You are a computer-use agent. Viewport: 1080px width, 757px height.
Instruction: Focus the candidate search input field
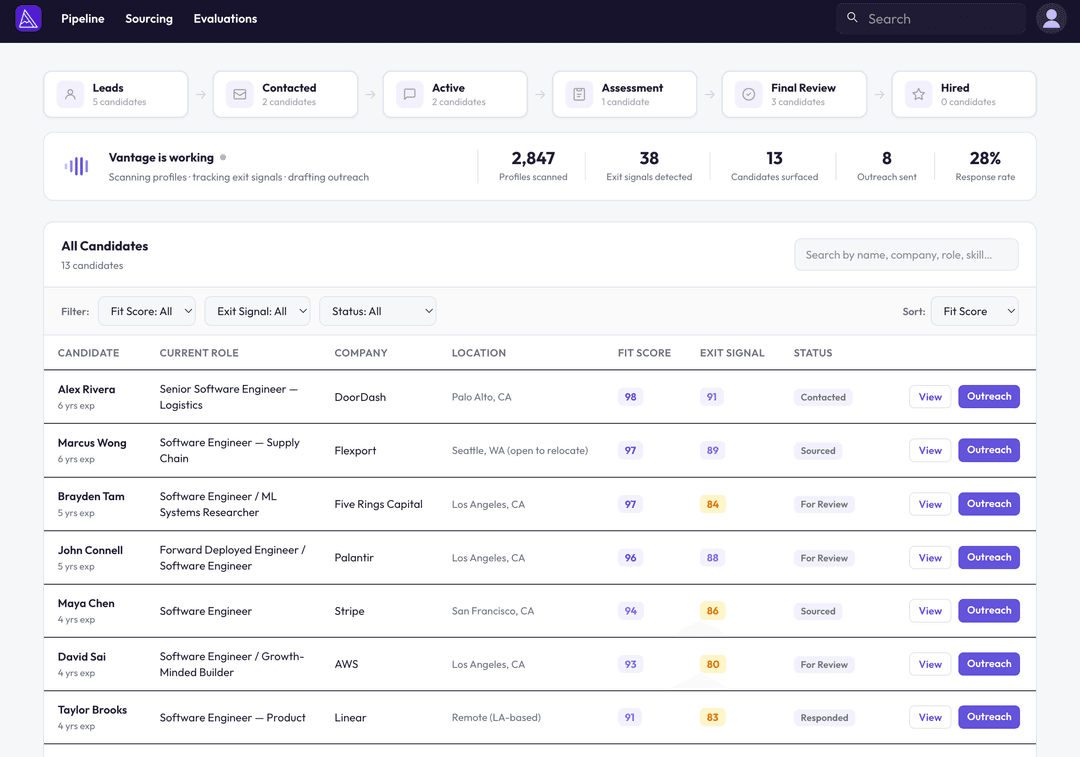906,255
